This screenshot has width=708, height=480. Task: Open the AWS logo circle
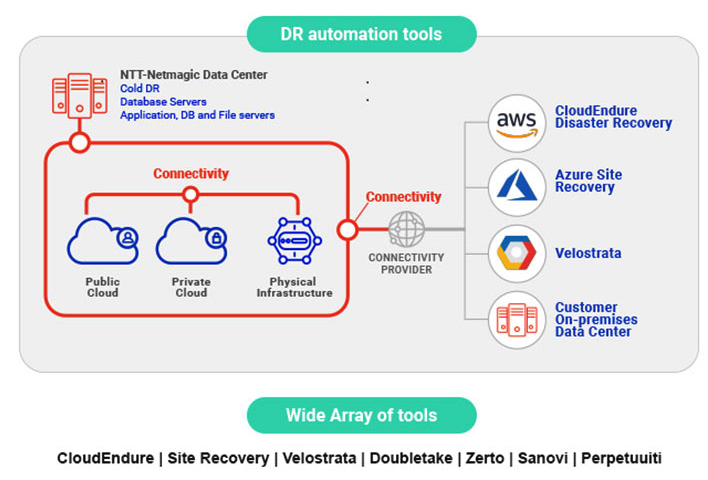pyautogui.click(x=517, y=123)
